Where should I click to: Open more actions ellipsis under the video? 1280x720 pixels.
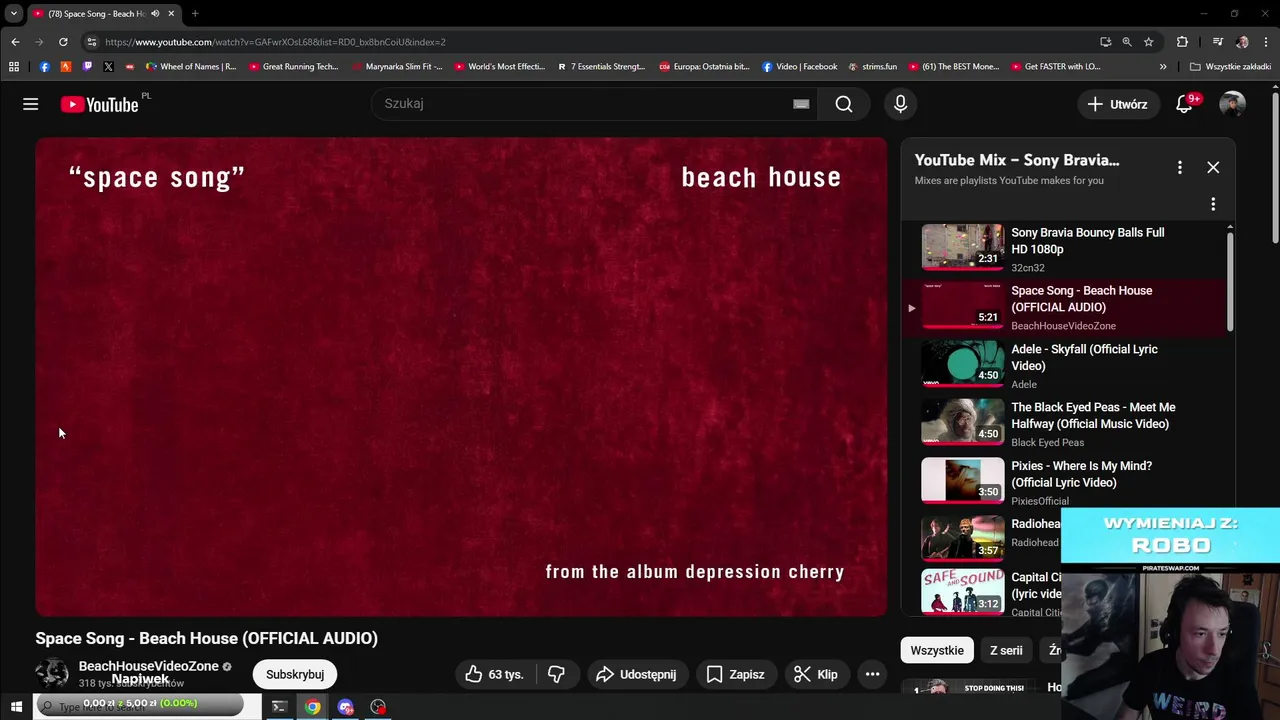(x=872, y=674)
